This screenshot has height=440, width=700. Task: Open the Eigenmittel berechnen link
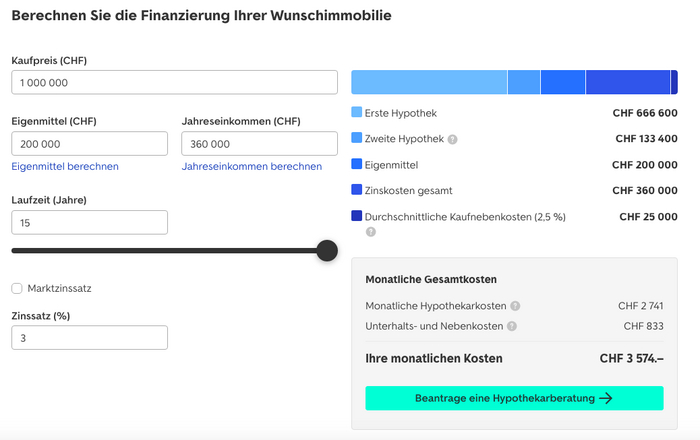65,167
